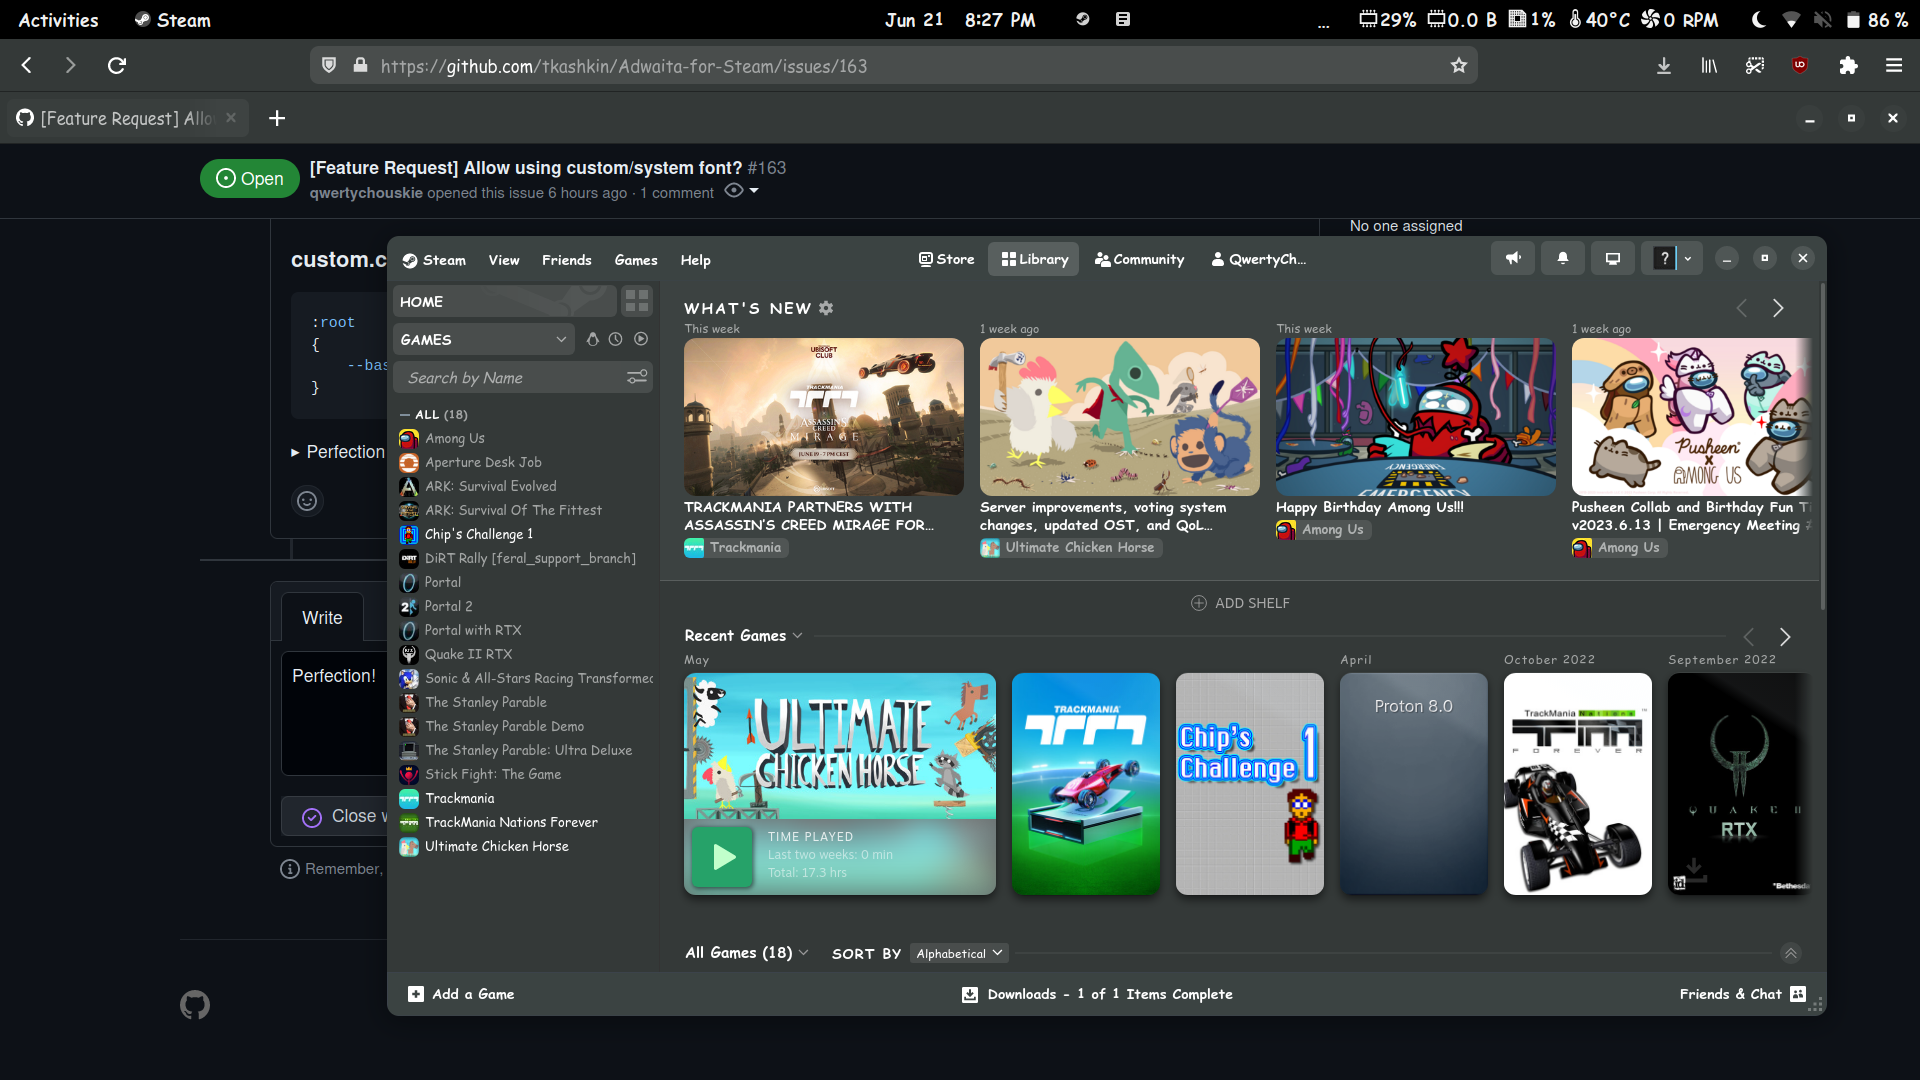Image resolution: width=1920 pixels, height=1080 pixels.
Task: Click the ADD SHELF button
Action: pyautogui.click(x=1240, y=603)
